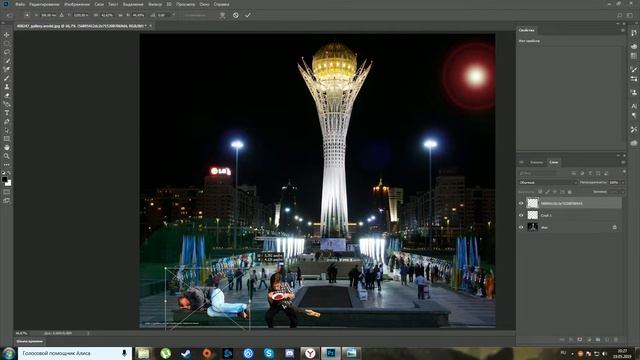Screen dimensions: 640x360
Task: Link layers icon in Layers panel
Action: pos(562,340)
